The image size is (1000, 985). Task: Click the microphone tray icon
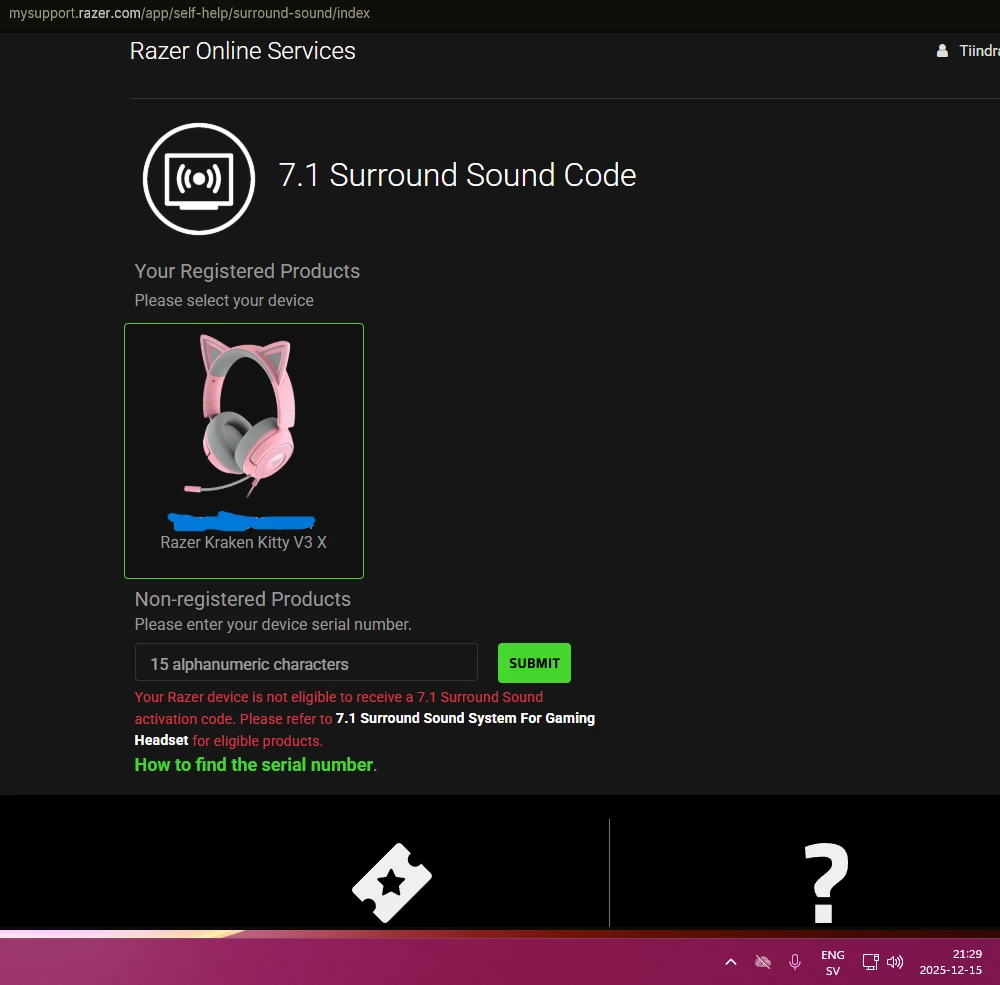[x=795, y=962]
